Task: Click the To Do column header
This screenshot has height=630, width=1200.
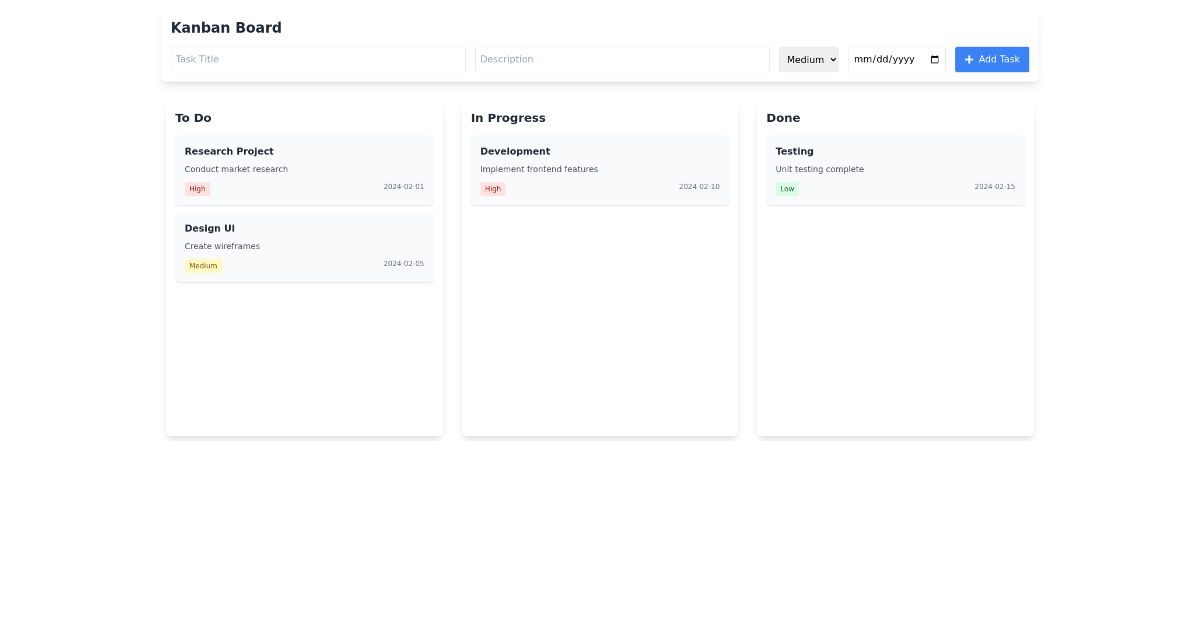Action: point(193,118)
